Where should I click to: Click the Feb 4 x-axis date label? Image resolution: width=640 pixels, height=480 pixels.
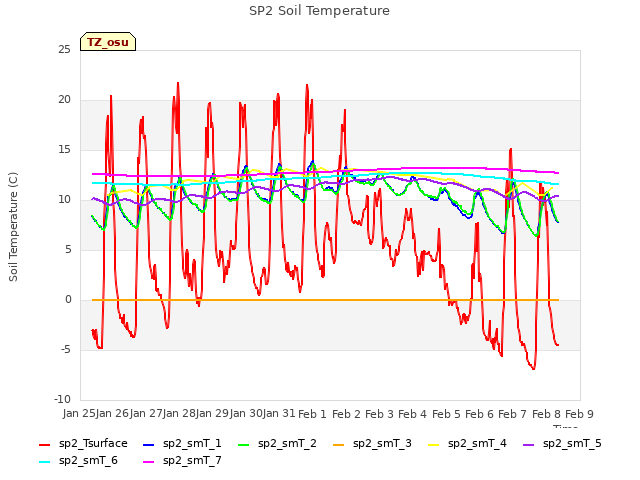(412, 414)
